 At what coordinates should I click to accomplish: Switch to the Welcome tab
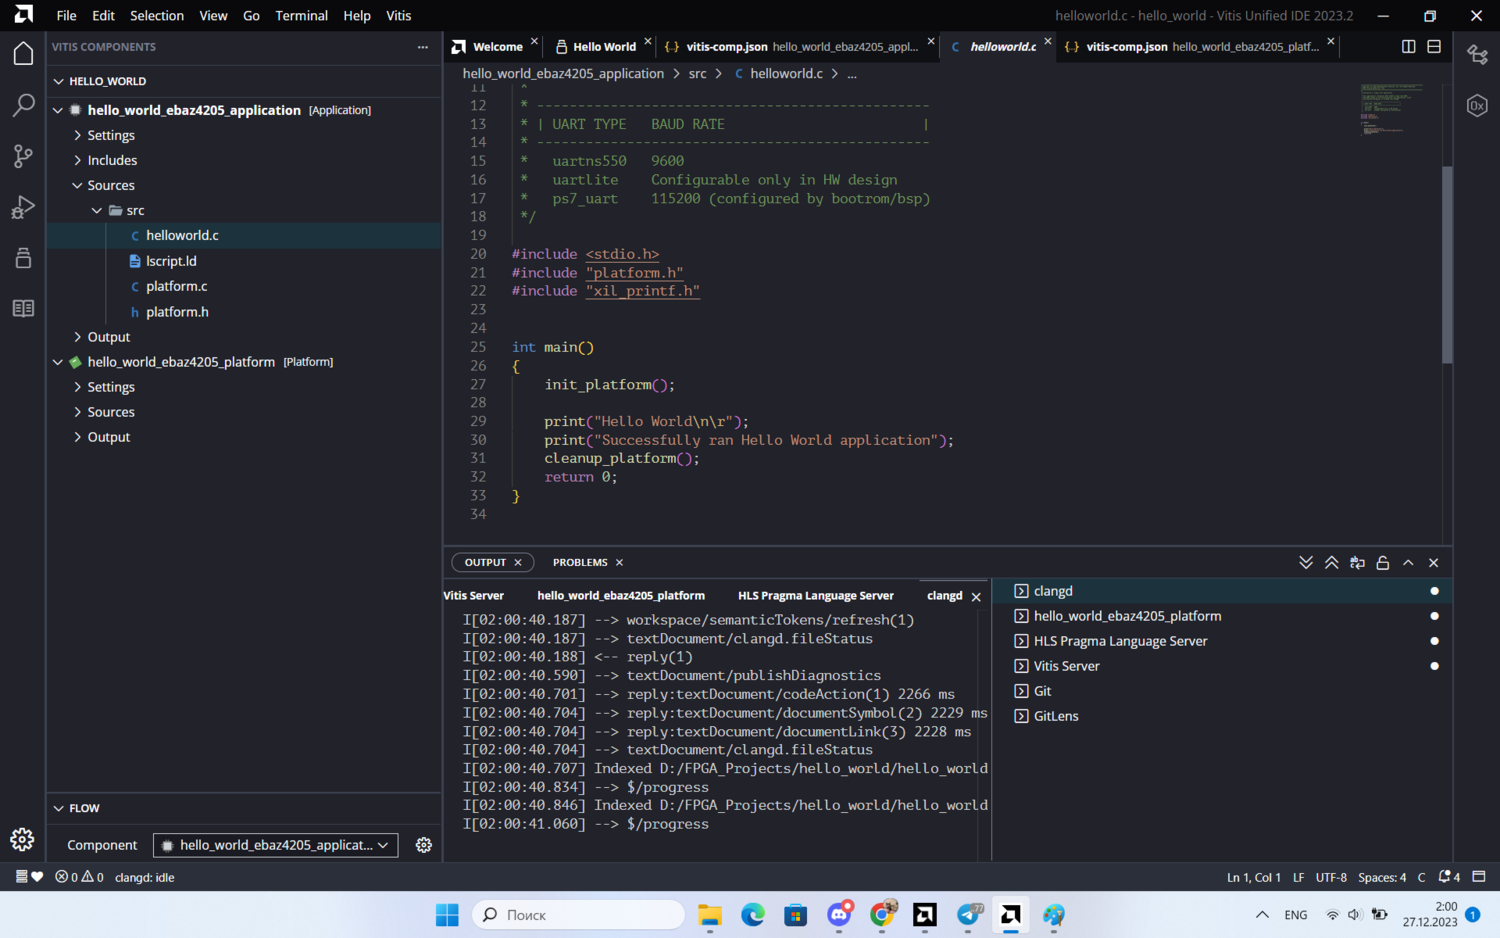(496, 46)
